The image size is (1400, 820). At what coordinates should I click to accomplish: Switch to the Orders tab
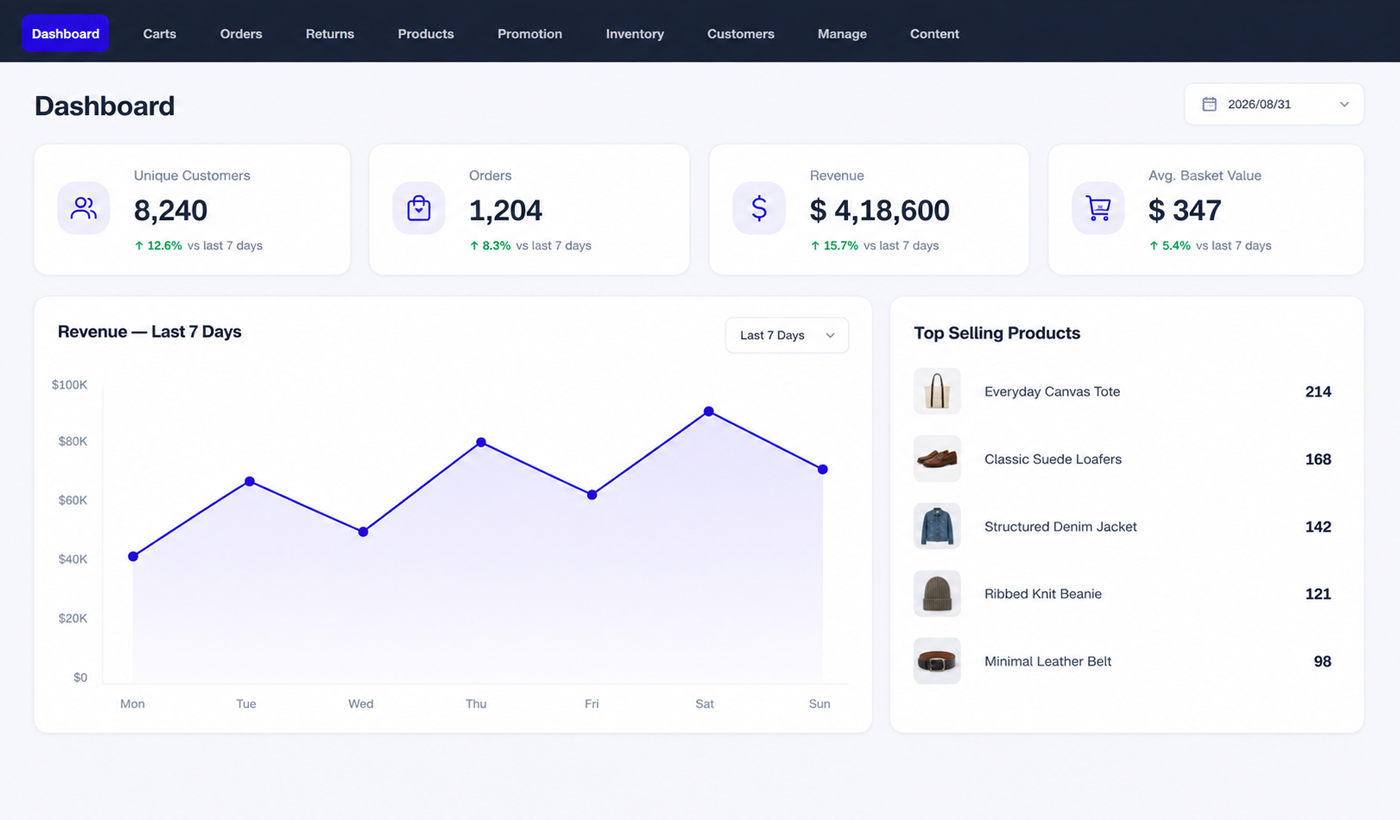241,33
